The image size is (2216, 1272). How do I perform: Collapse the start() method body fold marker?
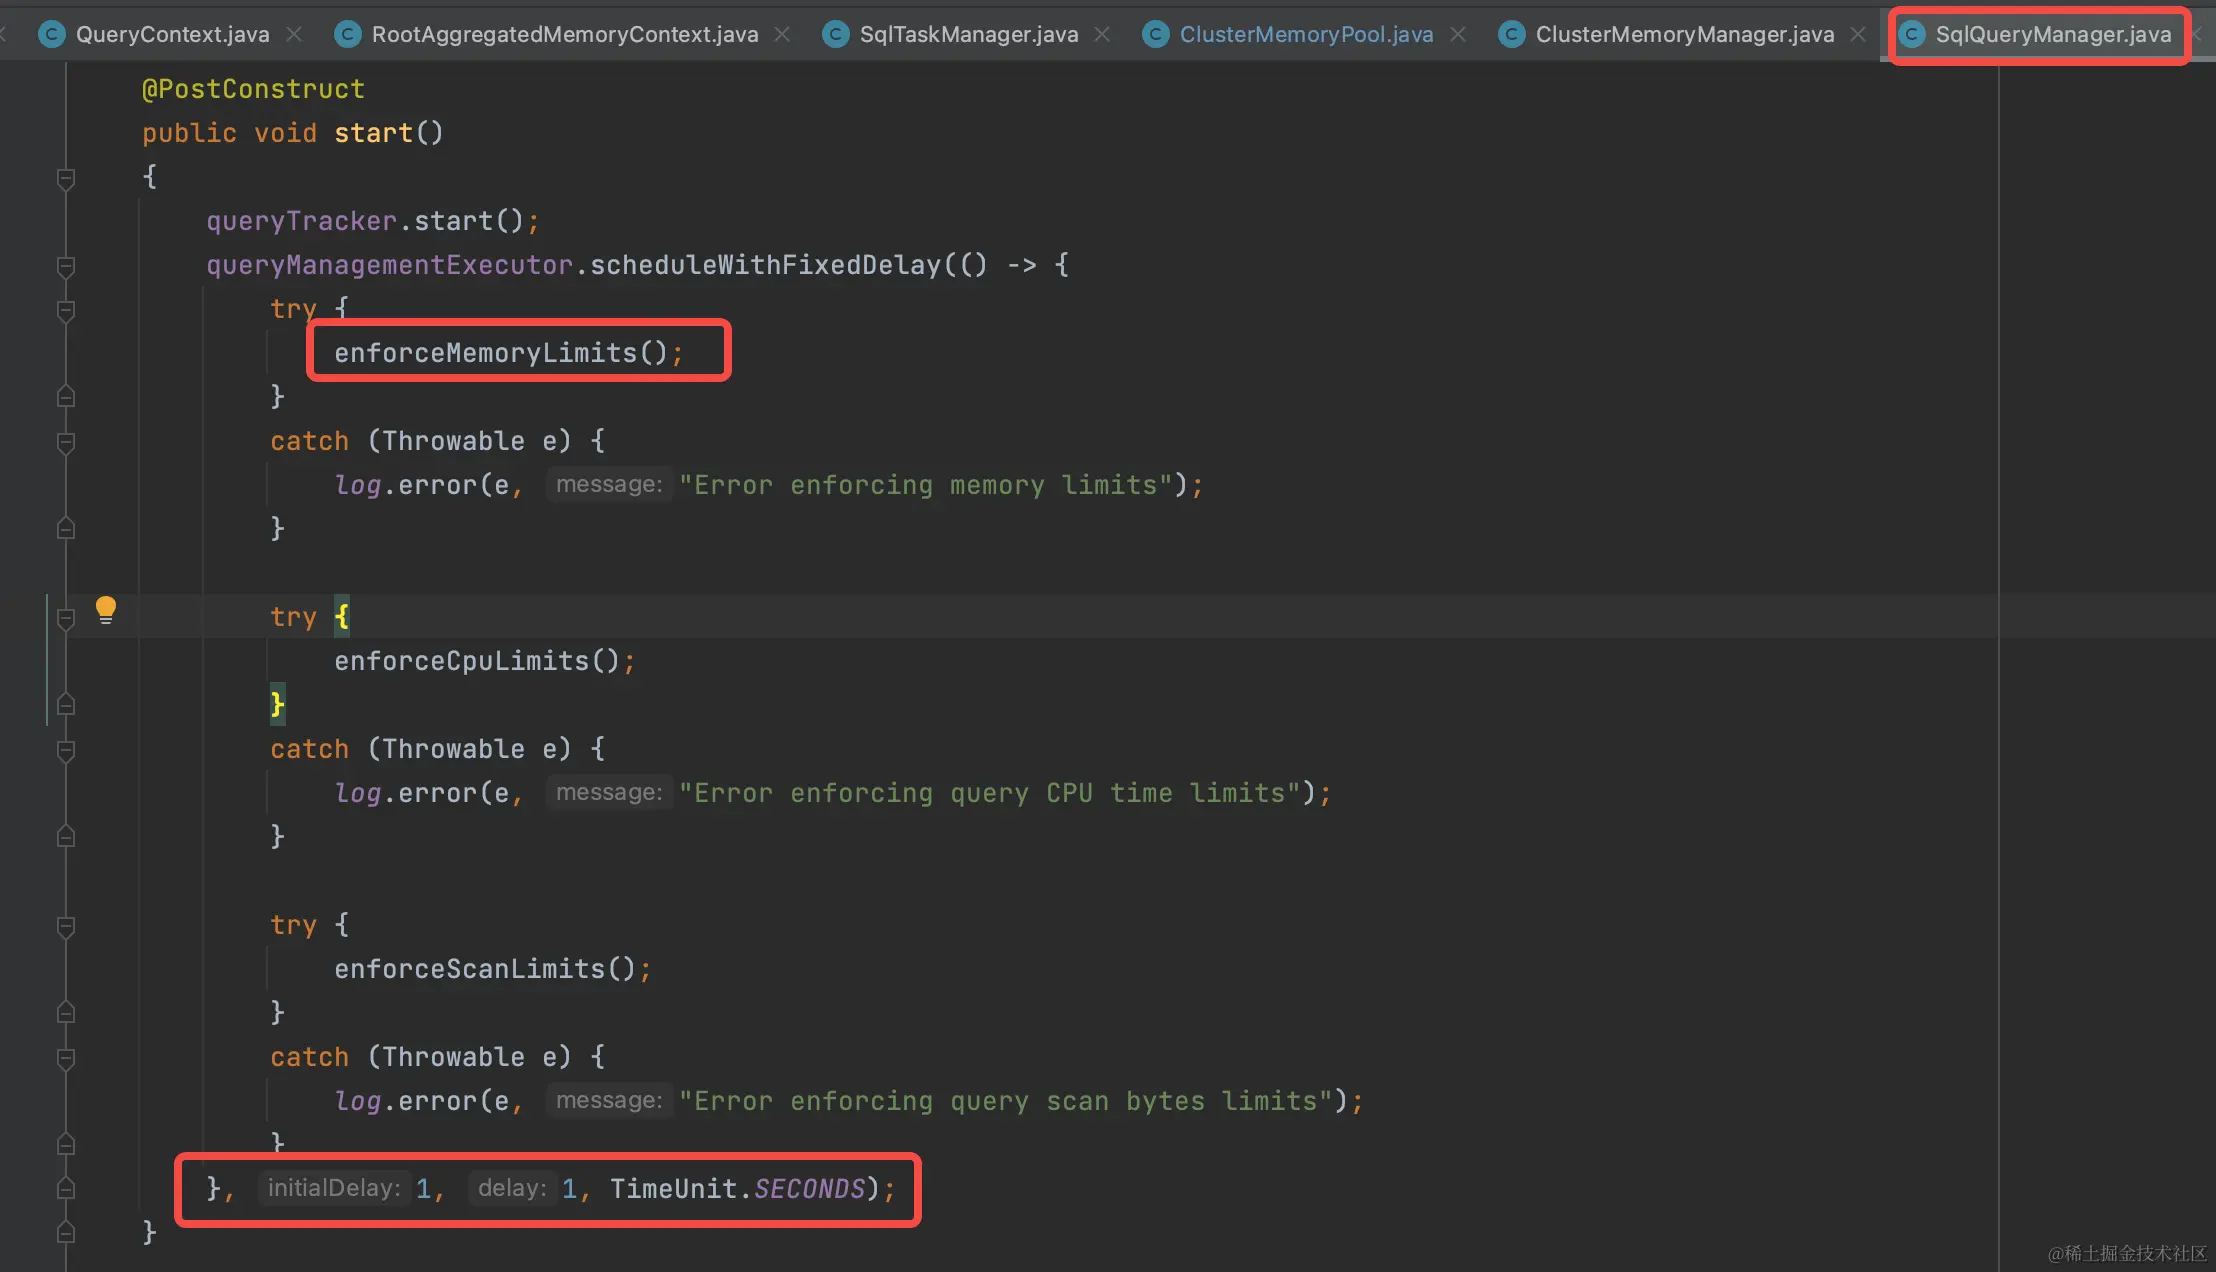click(66, 179)
